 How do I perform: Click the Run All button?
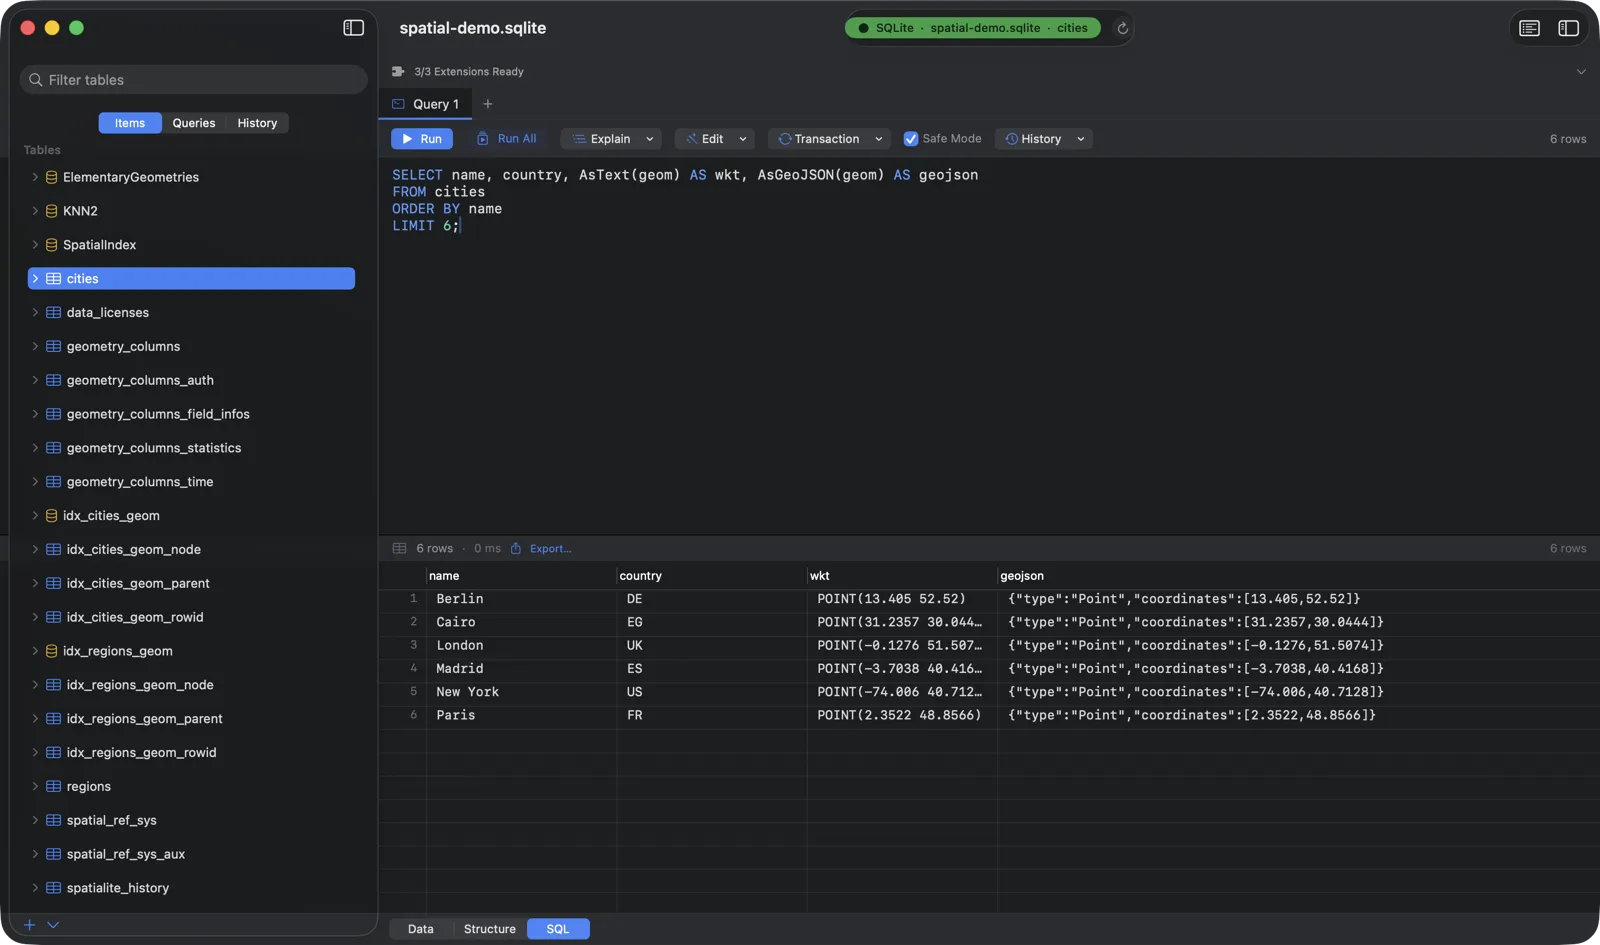coord(507,139)
